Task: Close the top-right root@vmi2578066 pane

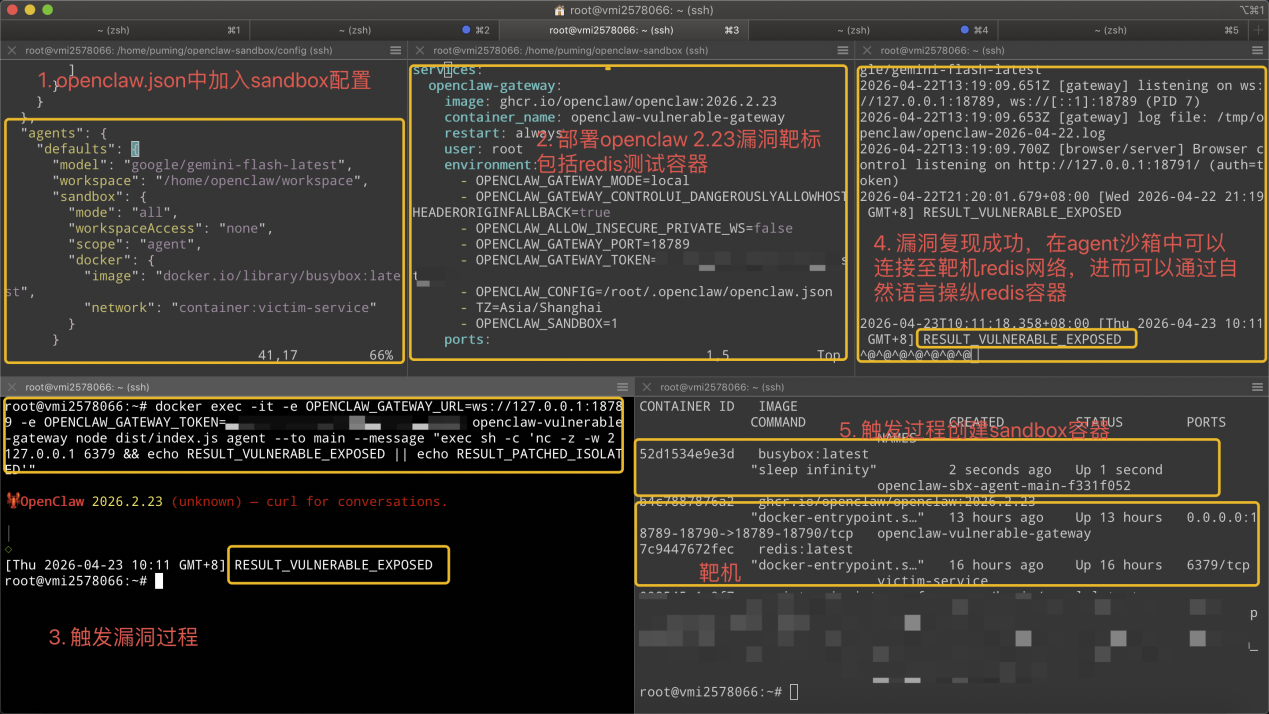Action: pyautogui.click(x=867, y=50)
